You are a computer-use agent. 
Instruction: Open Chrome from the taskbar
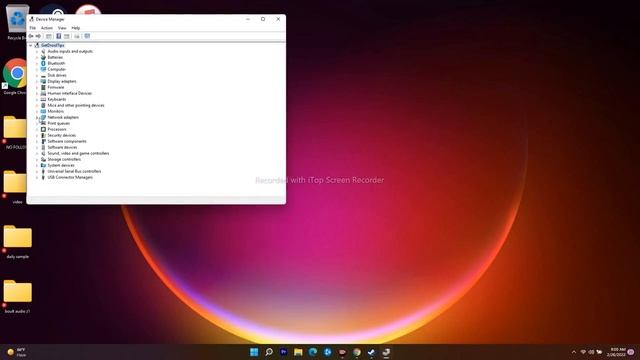[357, 352]
